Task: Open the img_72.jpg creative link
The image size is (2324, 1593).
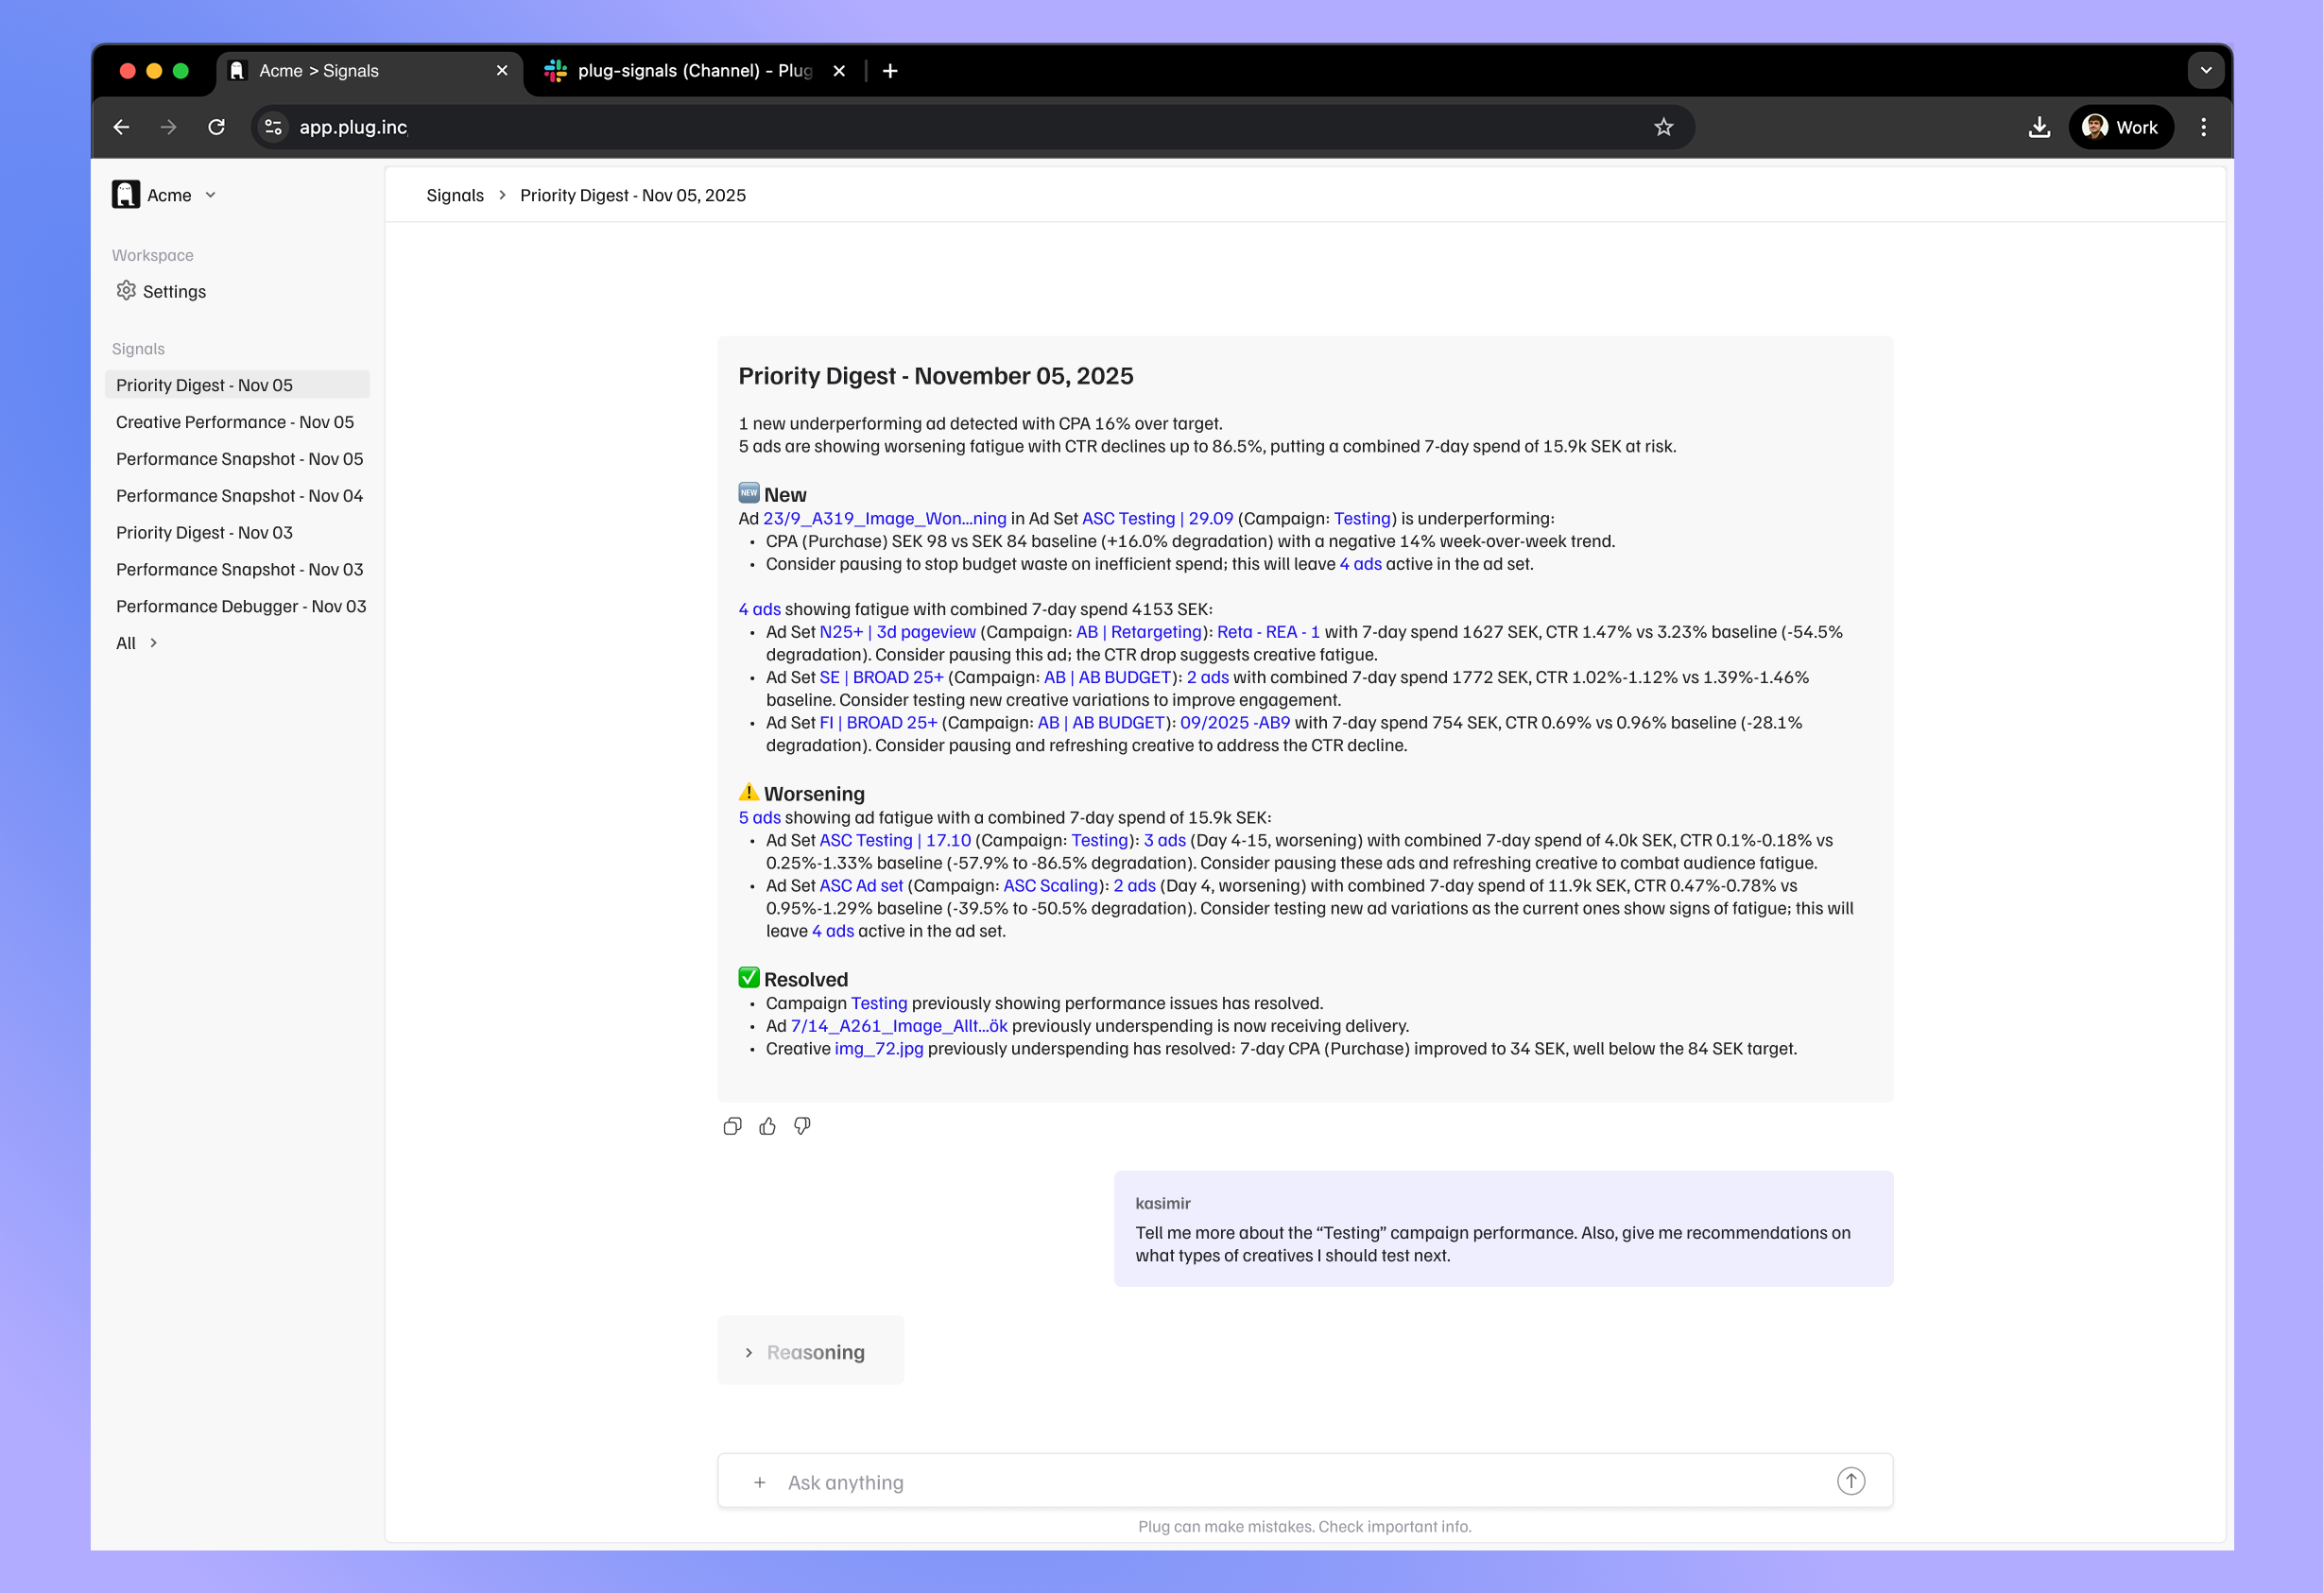Action: click(879, 1048)
